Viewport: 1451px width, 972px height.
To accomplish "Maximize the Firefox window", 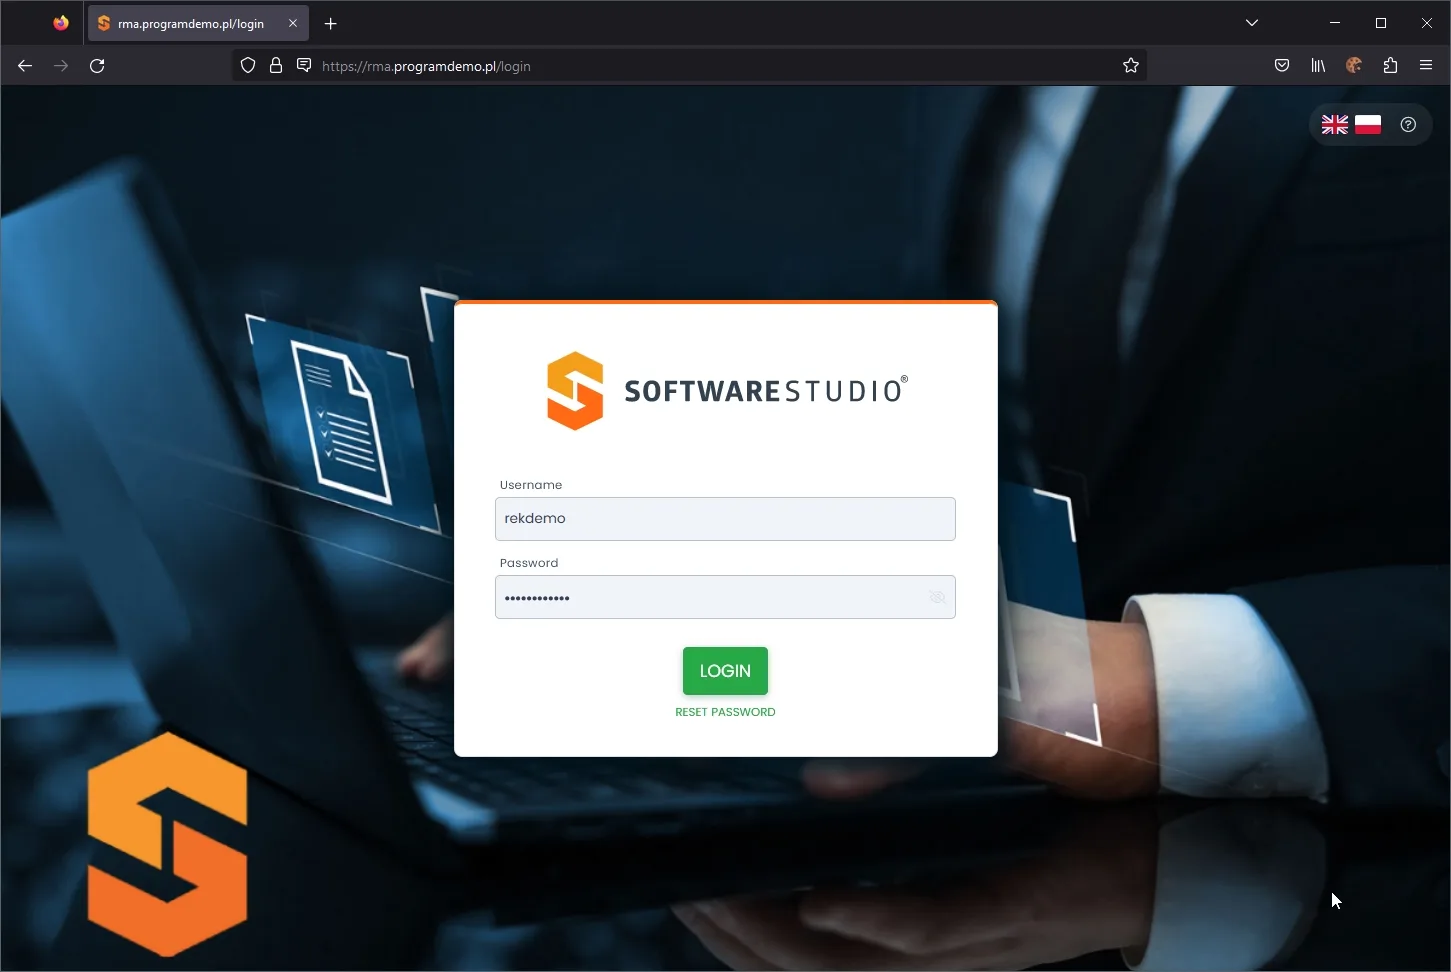I will point(1381,23).
